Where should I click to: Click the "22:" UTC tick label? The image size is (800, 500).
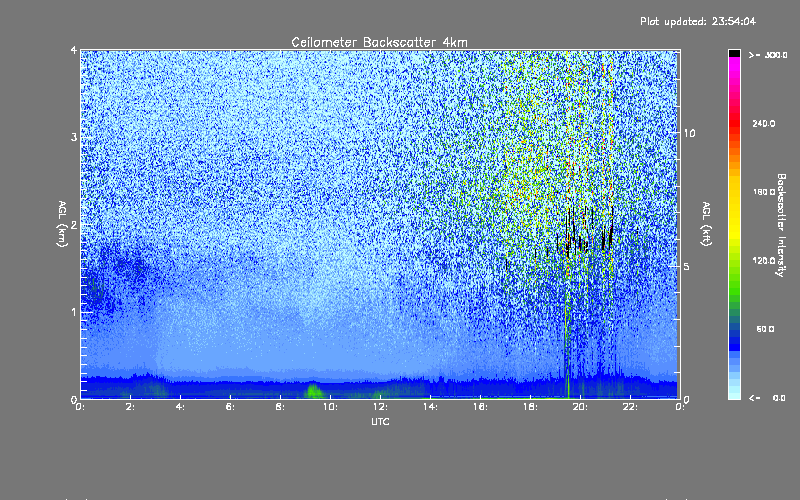tap(630, 407)
